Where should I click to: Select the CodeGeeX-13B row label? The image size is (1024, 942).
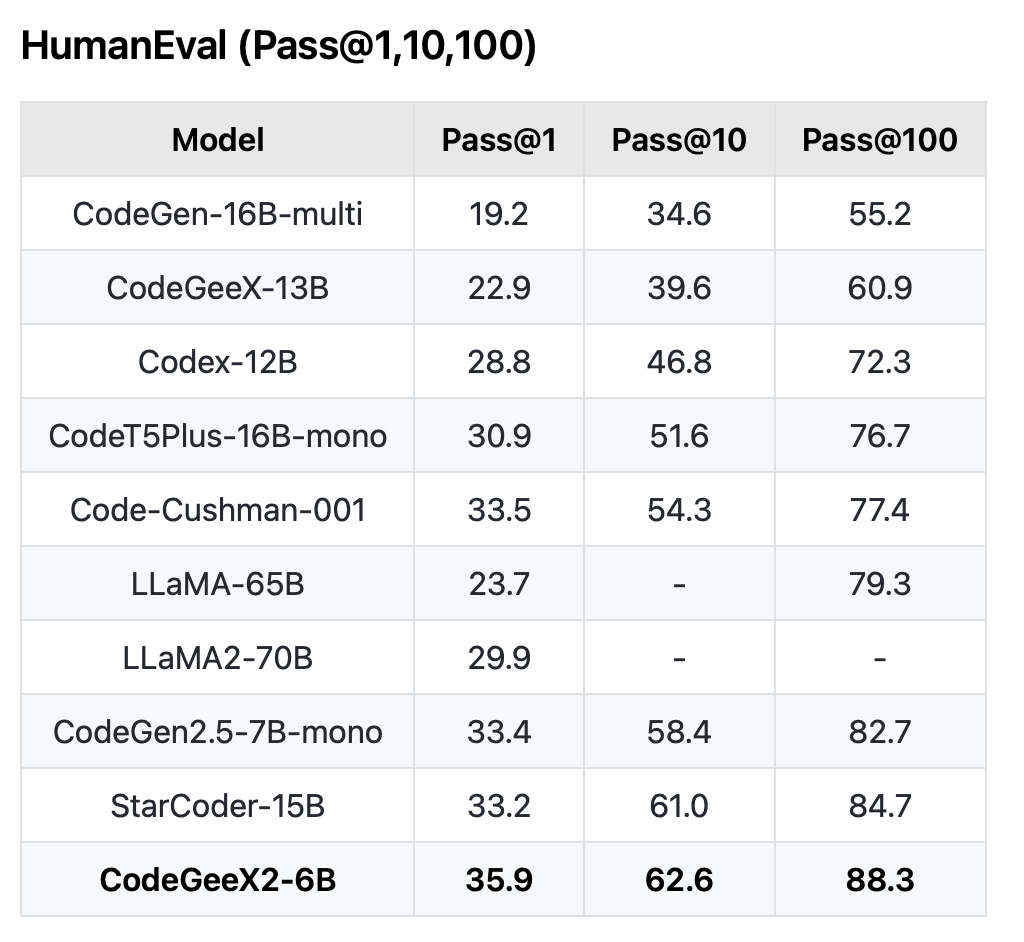(218, 288)
